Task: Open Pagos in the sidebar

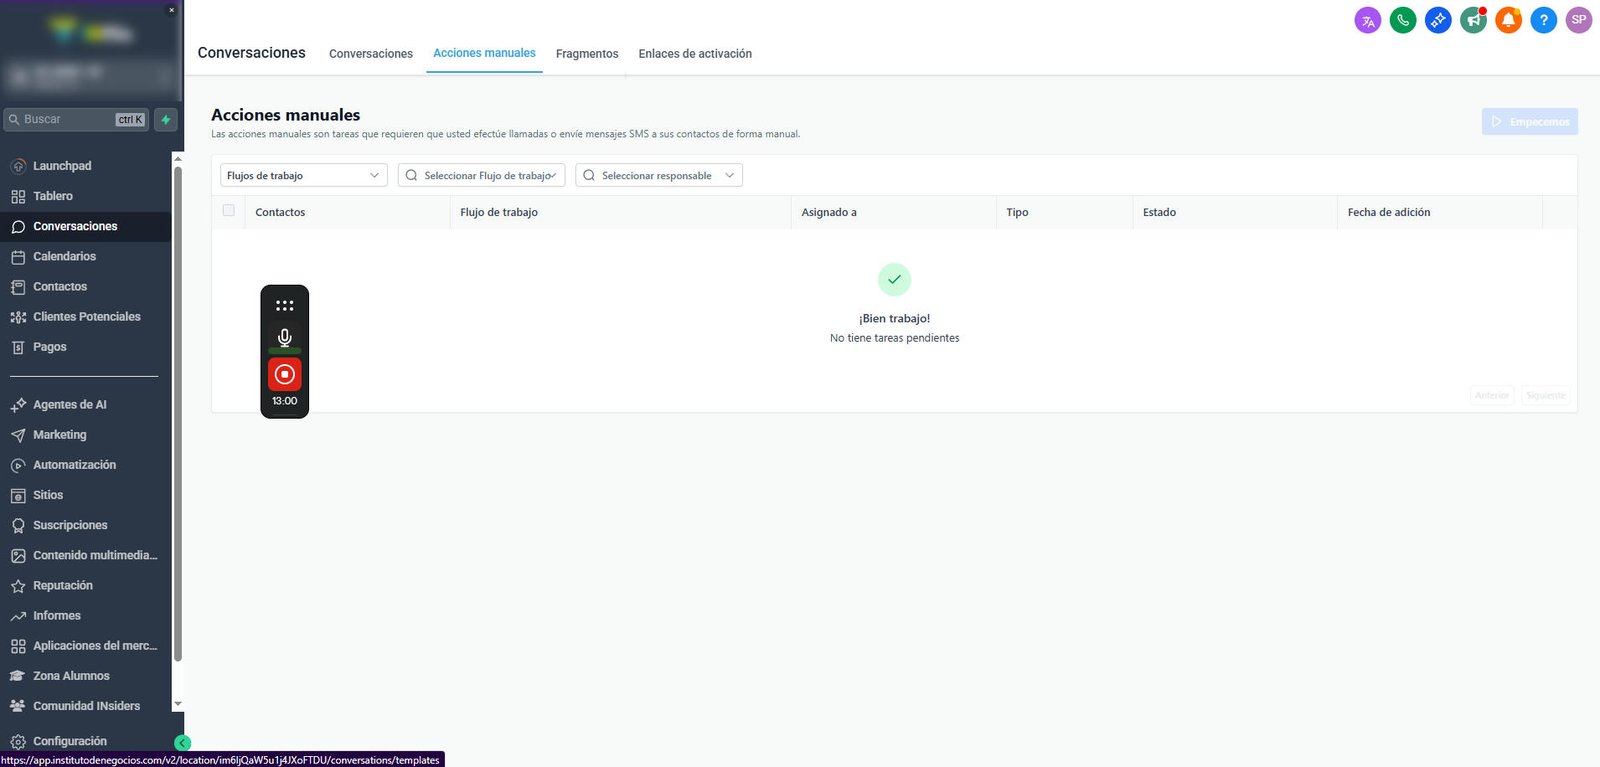Action: click(86, 347)
